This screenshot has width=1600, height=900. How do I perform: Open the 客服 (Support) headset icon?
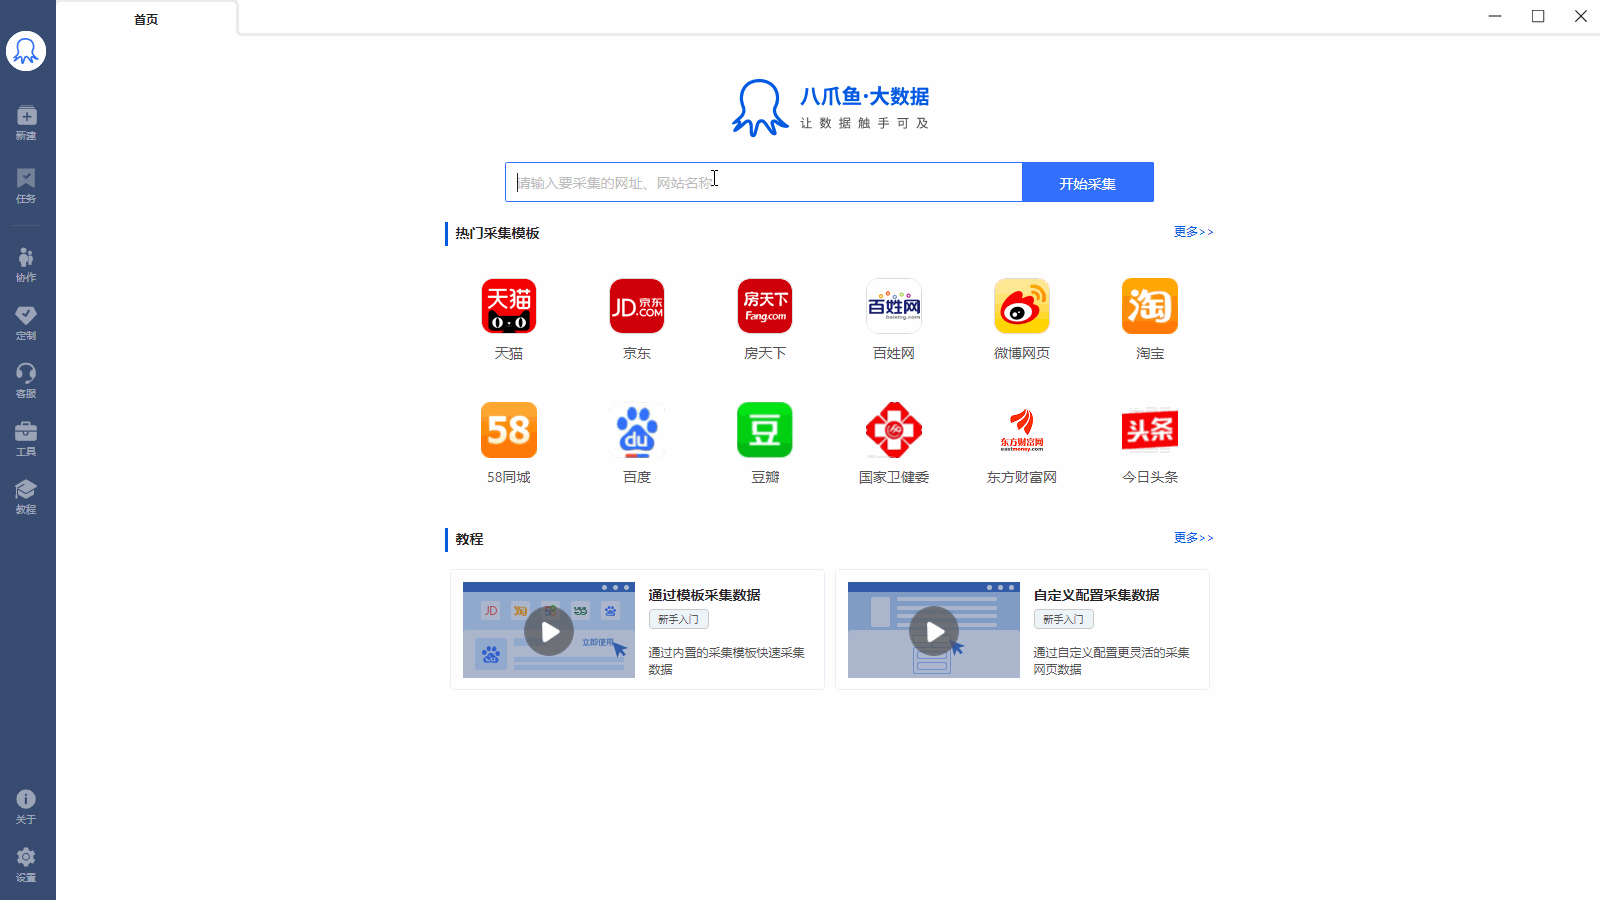26,381
